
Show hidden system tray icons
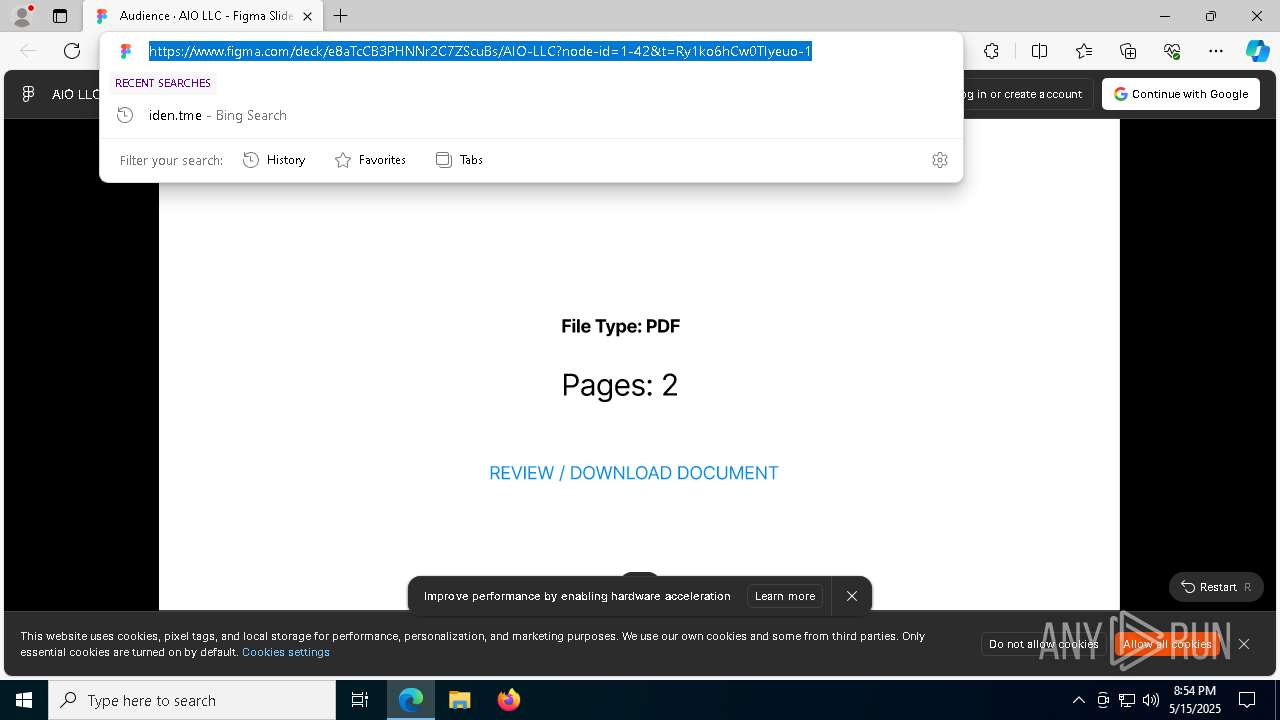coord(1078,700)
